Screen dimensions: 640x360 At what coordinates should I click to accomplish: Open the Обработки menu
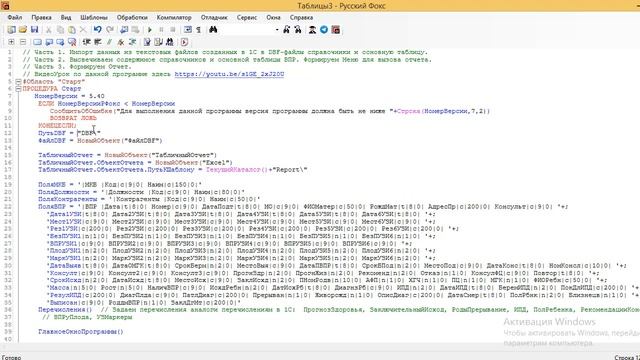pos(132,18)
